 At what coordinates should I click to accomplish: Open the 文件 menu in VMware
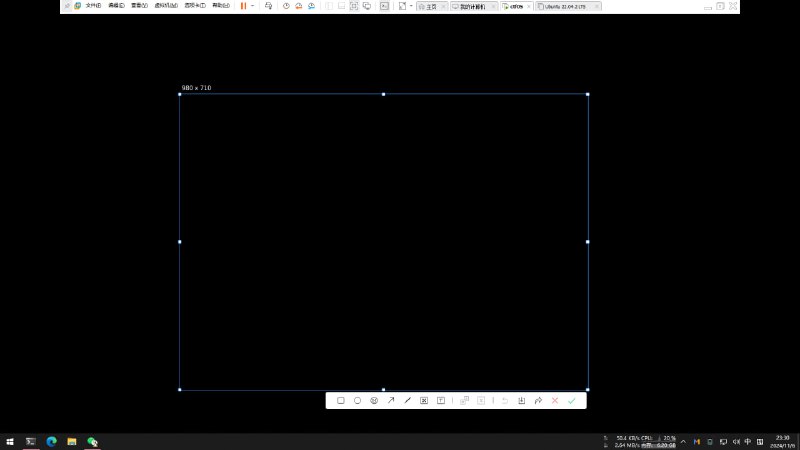93,6
